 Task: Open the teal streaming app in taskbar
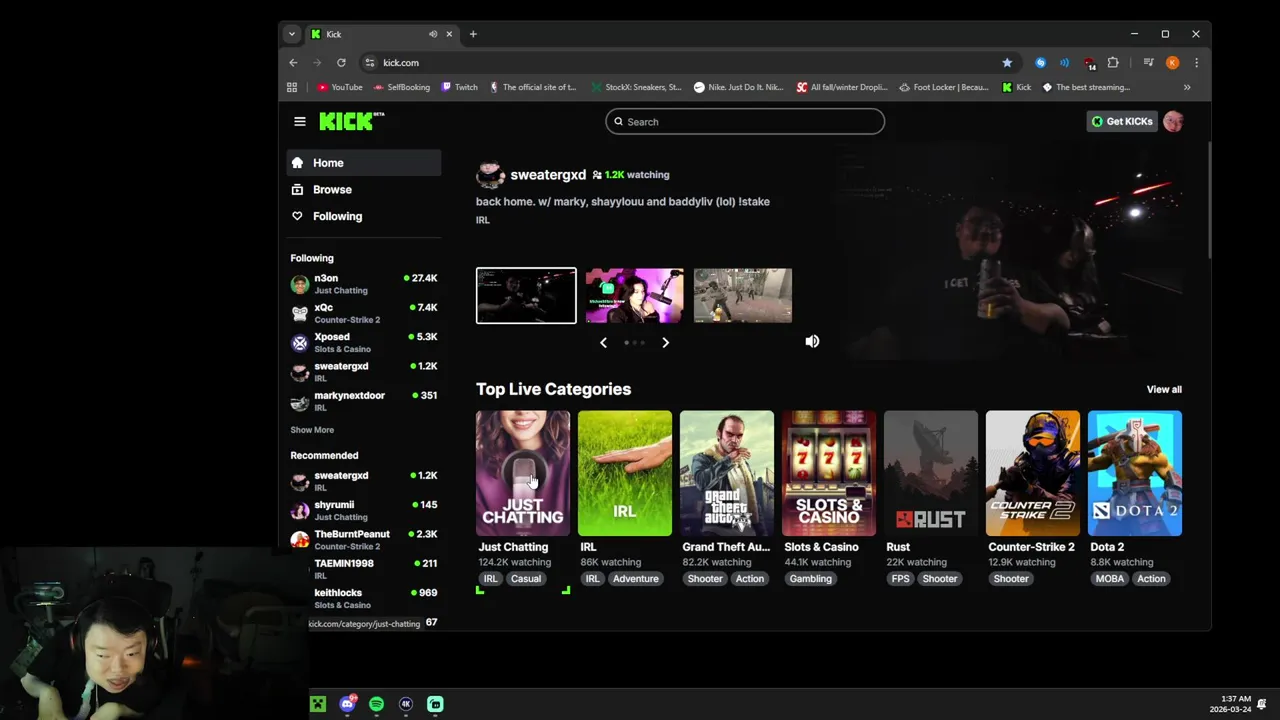435,704
